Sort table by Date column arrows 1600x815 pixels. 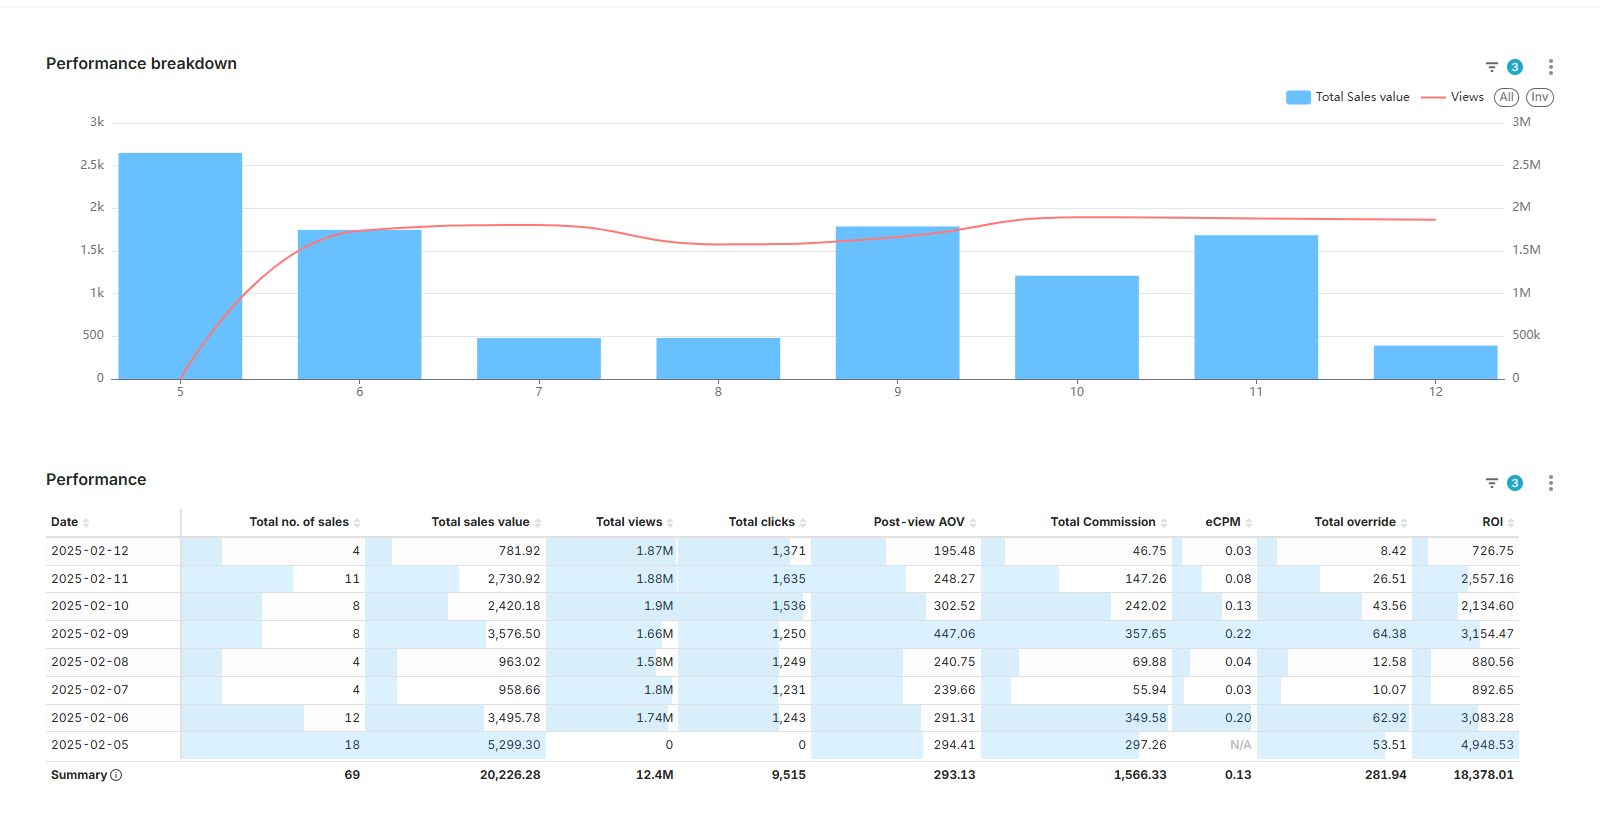pos(86,523)
